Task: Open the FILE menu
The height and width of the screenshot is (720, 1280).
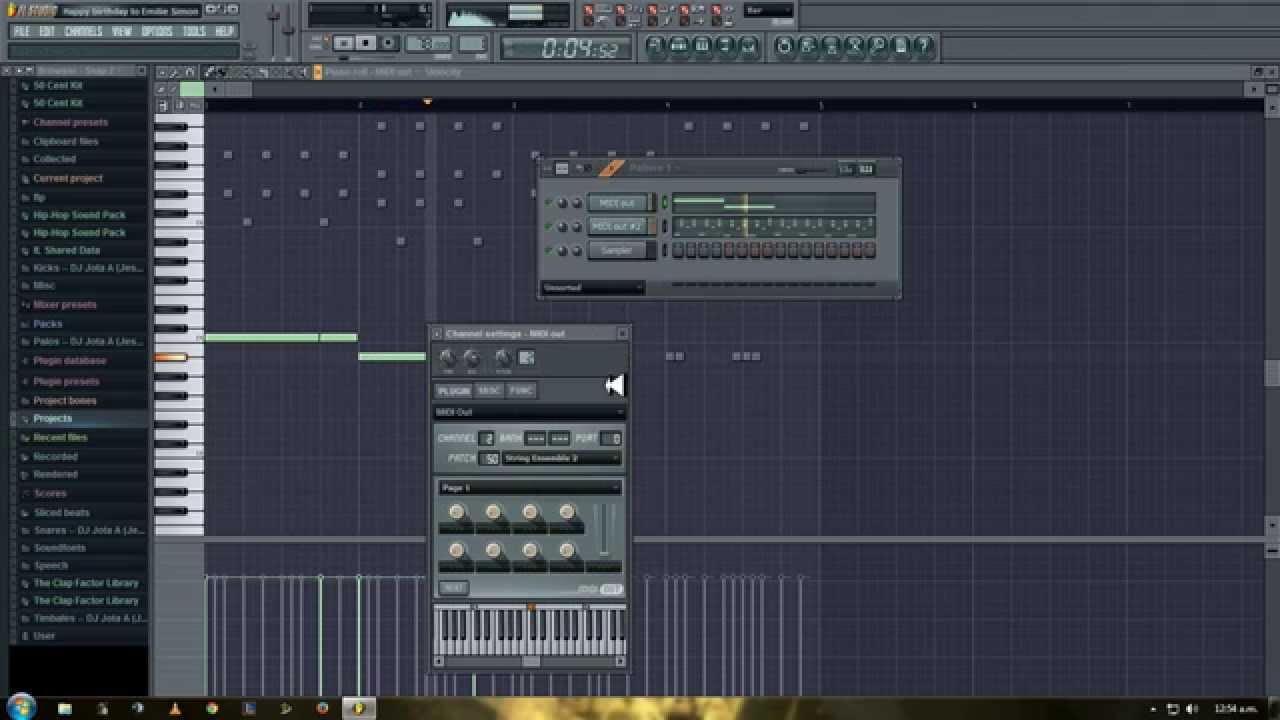Action: (21, 31)
